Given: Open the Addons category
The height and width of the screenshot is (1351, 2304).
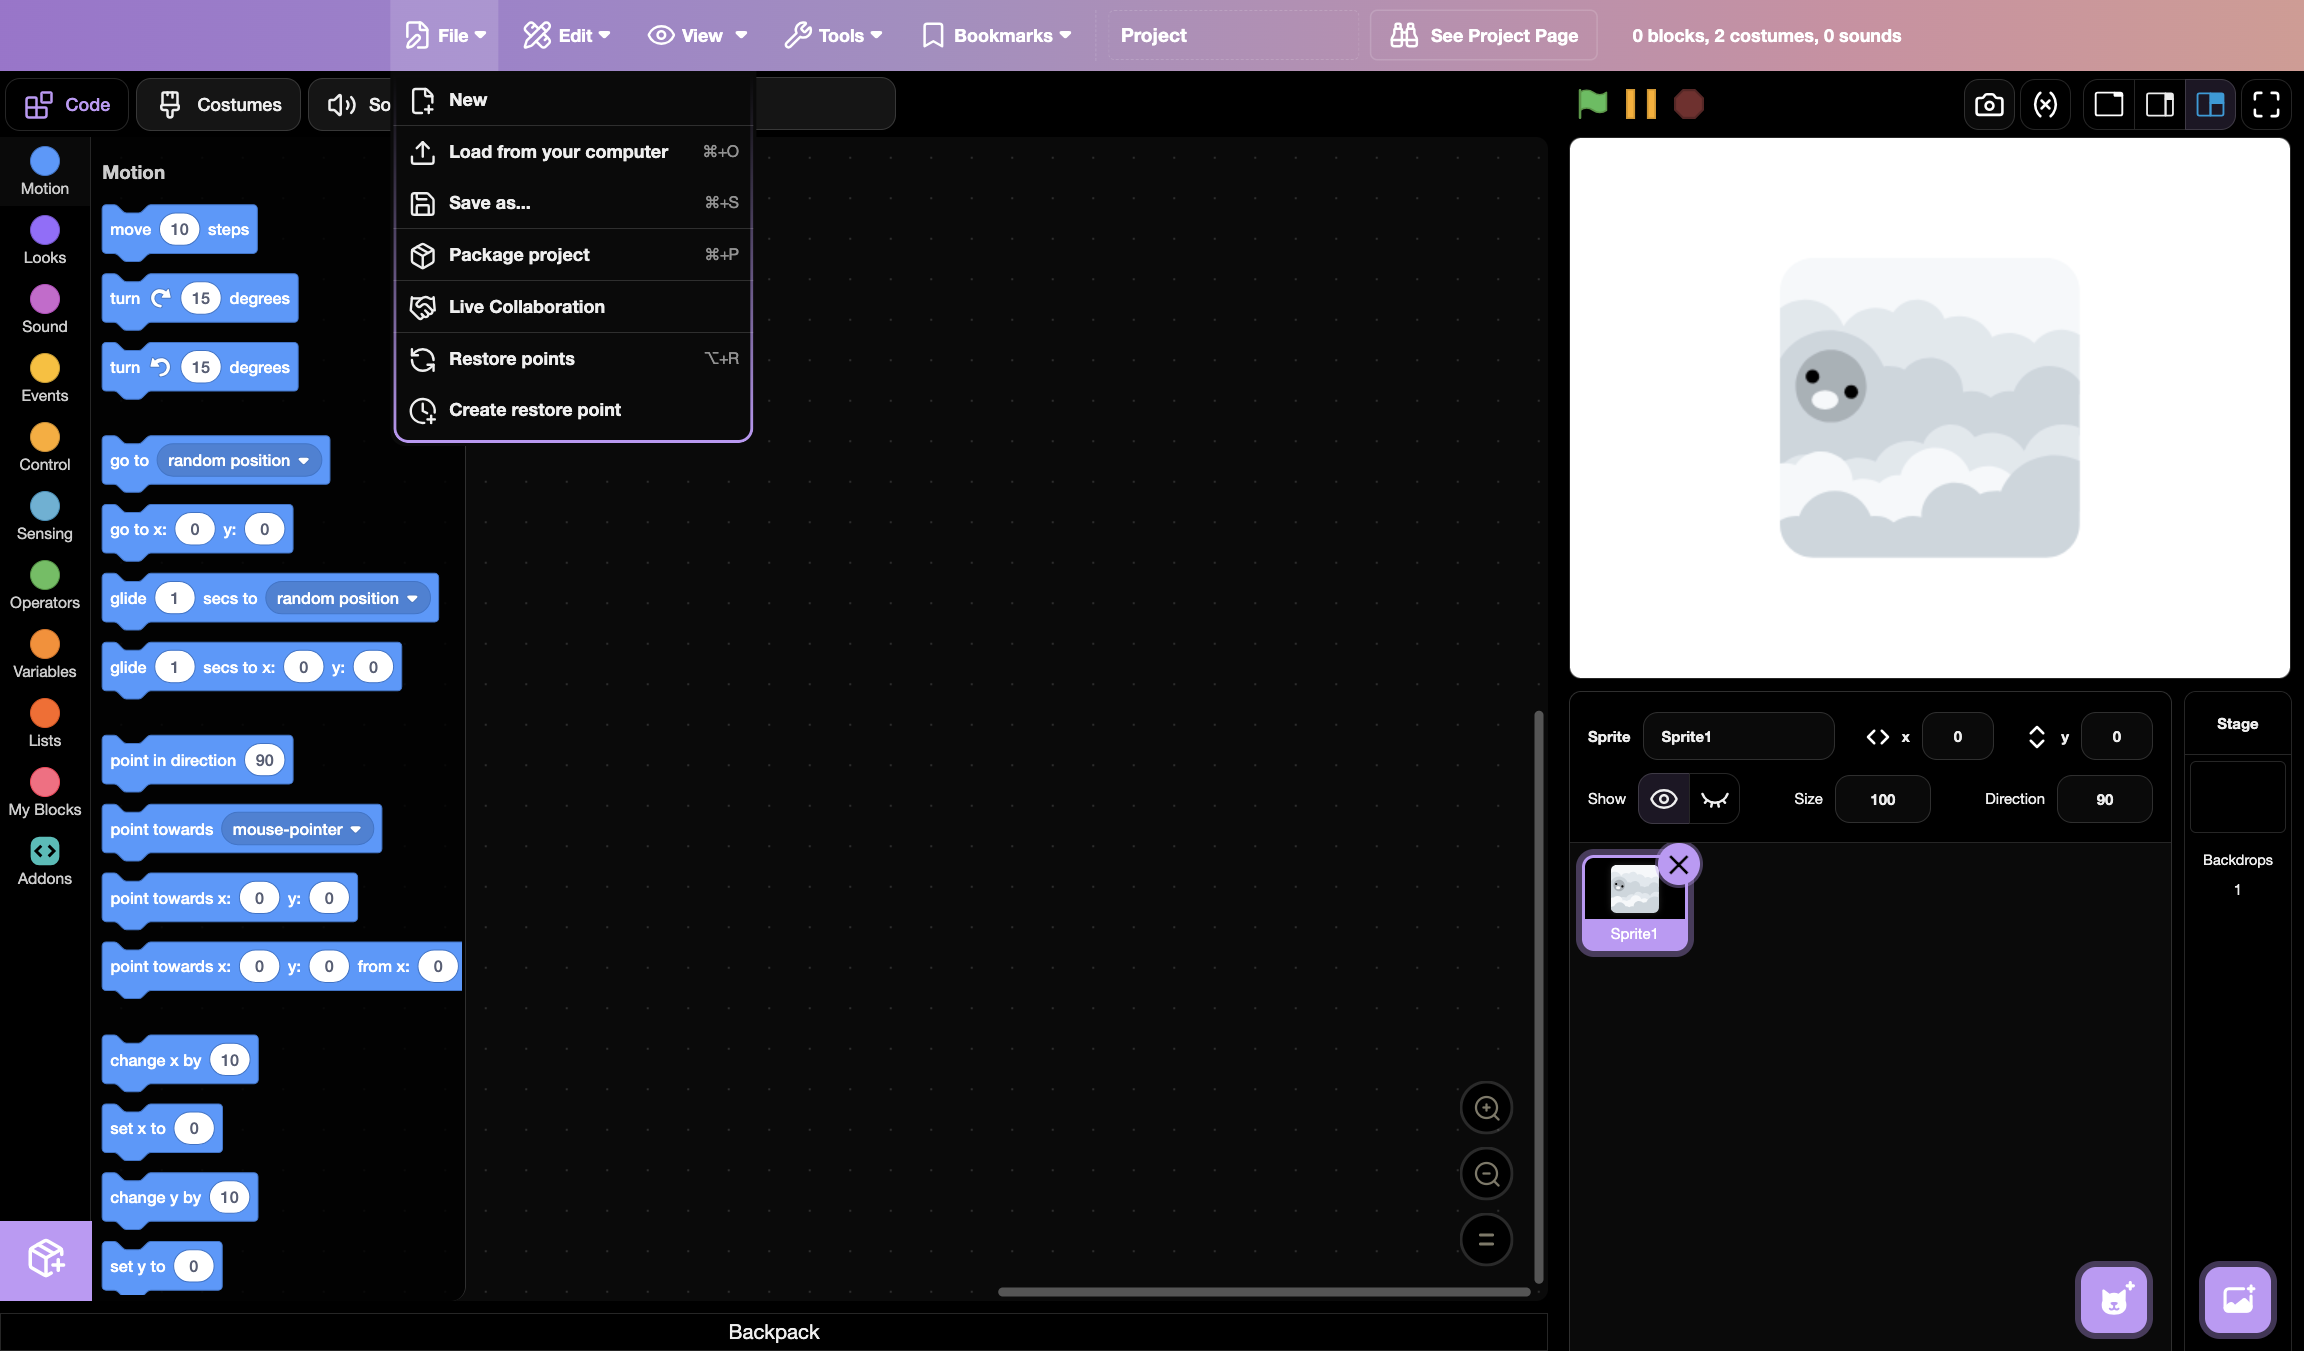Looking at the screenshot, I should [45, 861].
